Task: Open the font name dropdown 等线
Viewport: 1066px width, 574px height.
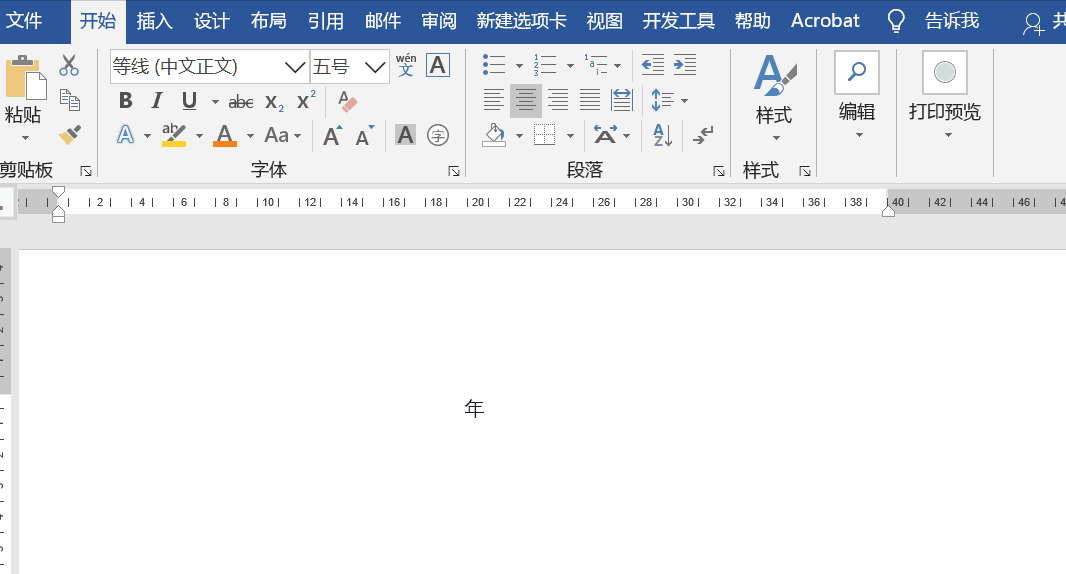Action: (294, 67)
